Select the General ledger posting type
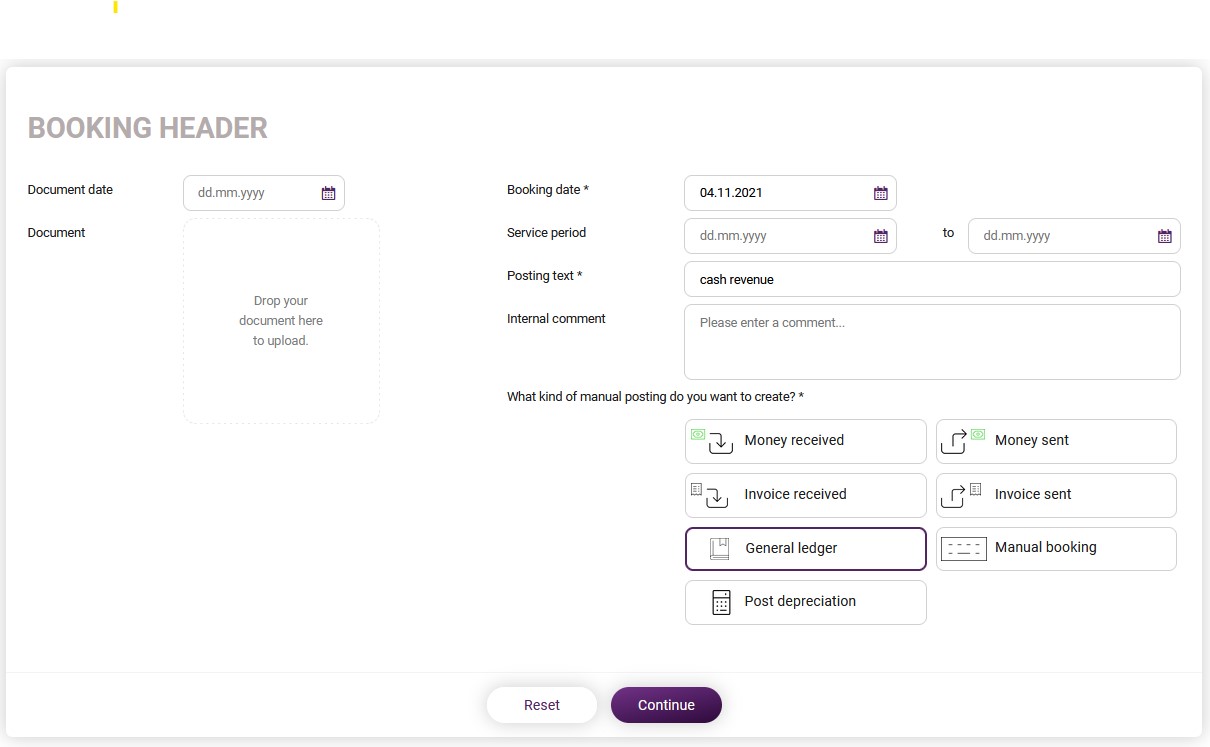 click(806, 549)
